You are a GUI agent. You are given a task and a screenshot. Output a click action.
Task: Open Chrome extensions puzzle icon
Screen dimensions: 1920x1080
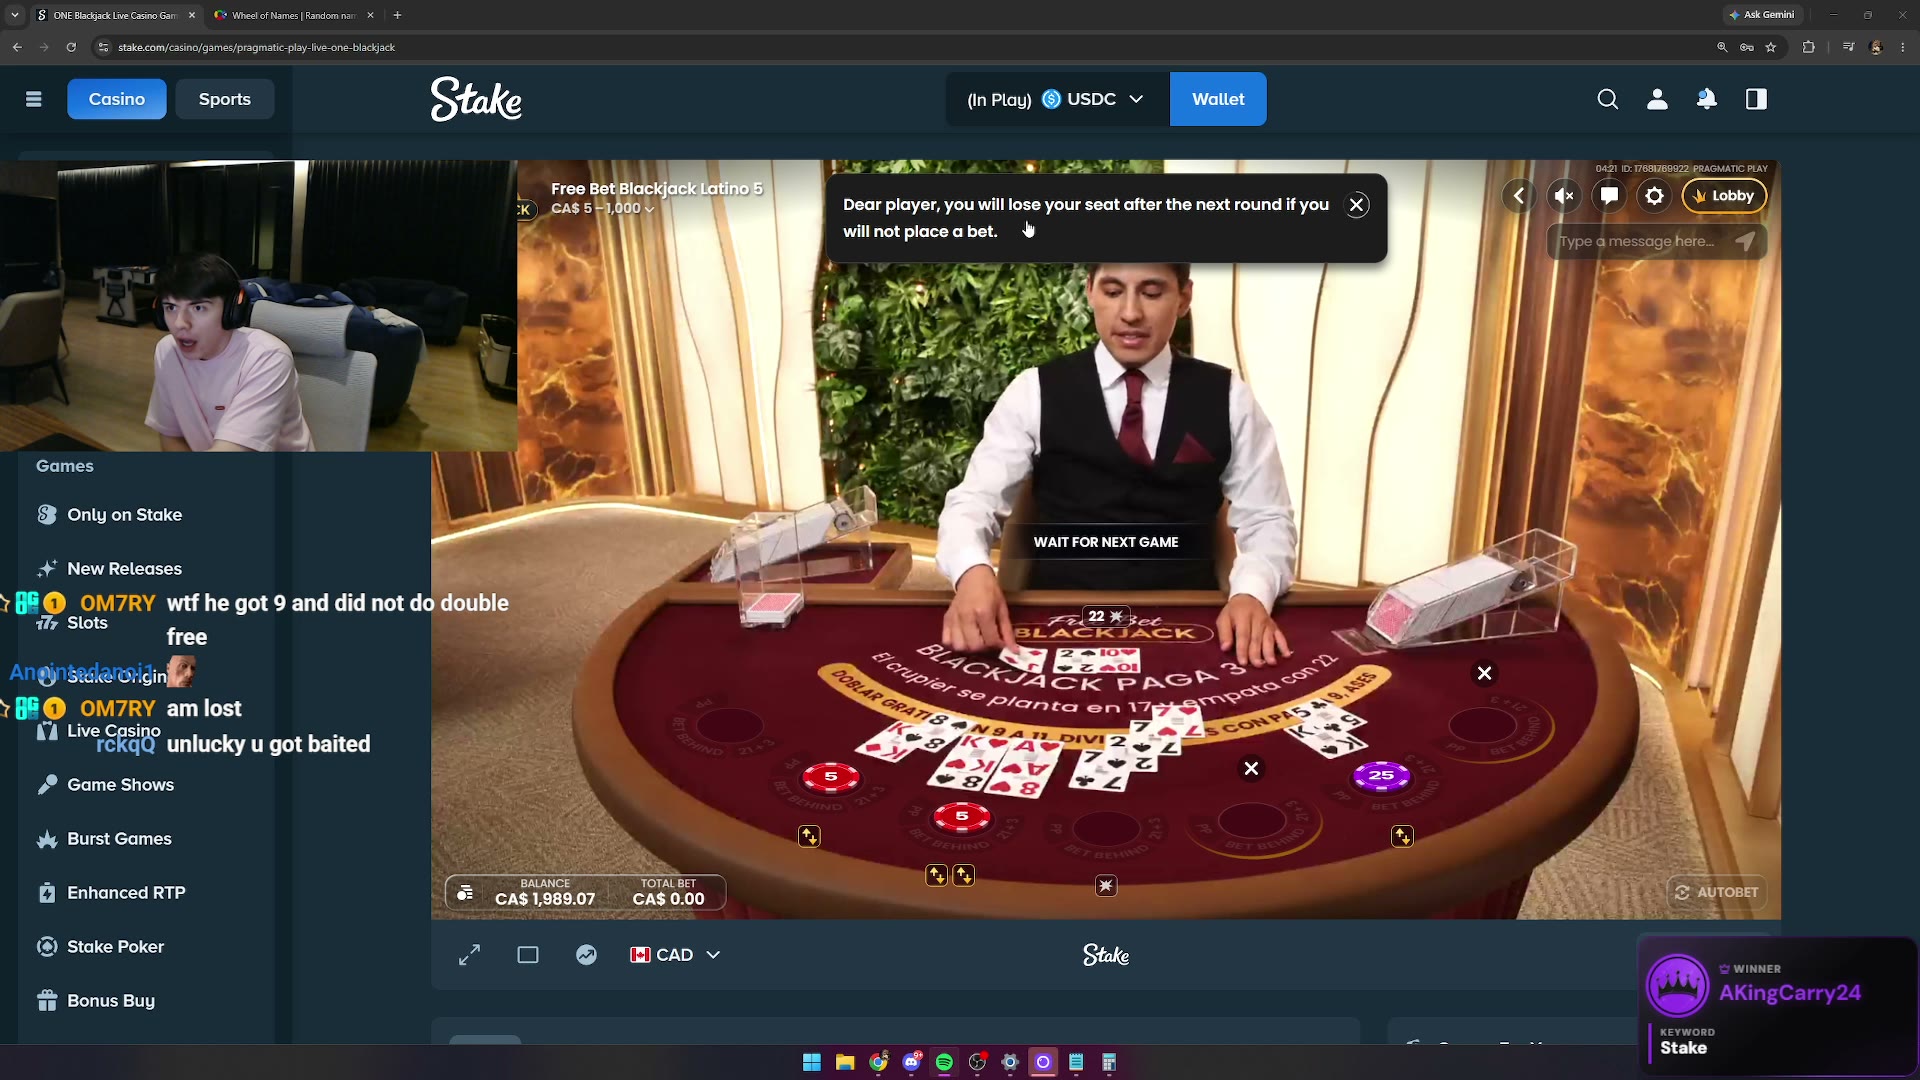point(1808,47)
